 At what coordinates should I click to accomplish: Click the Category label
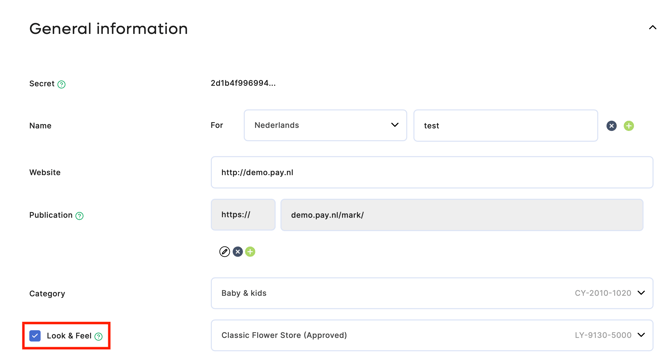(47, 293)
